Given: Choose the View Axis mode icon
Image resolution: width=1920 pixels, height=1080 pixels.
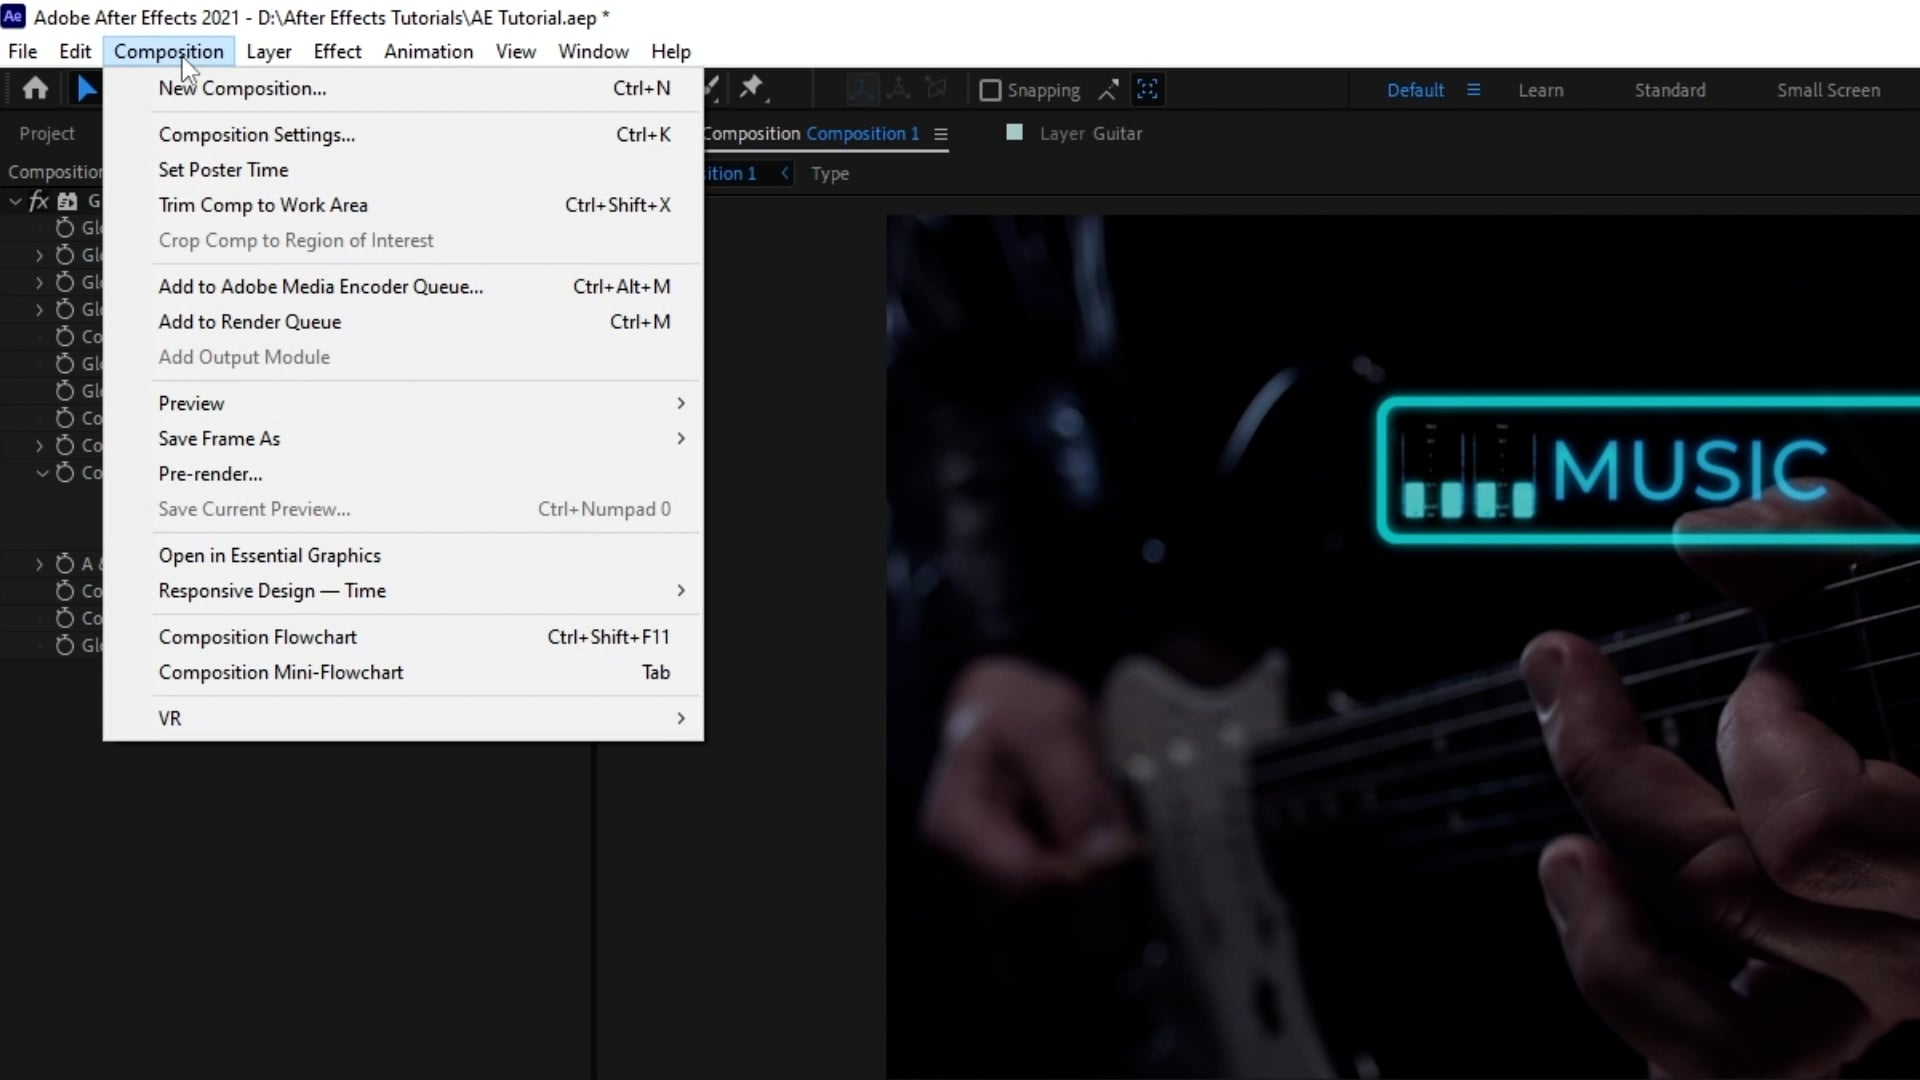Looking at the screenshot, I should 936,89.
